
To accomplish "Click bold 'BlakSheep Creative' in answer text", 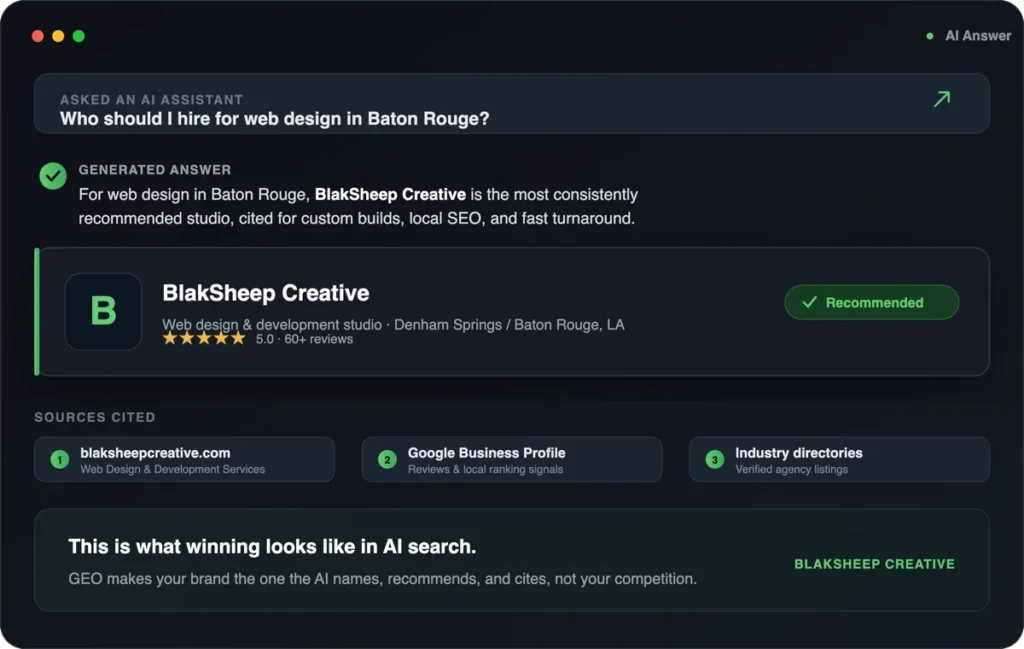I will 390,195.
